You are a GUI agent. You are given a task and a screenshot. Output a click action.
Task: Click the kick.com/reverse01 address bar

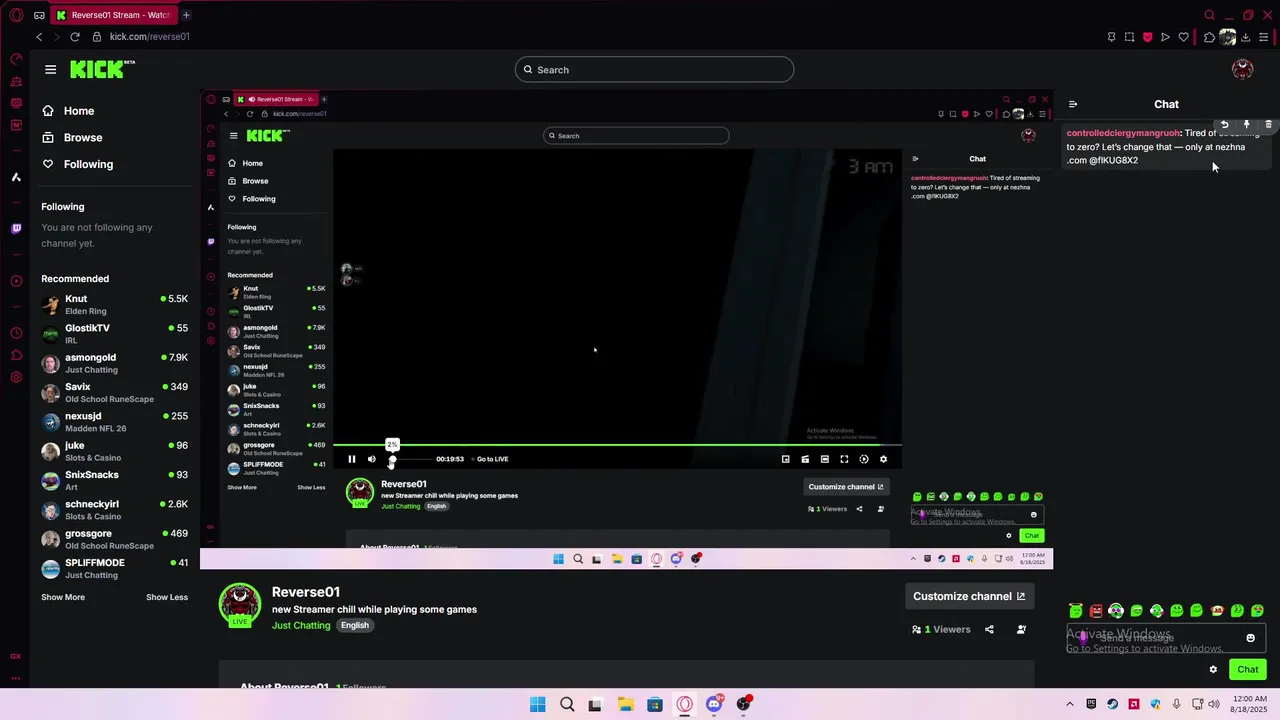tap(150, 37)
